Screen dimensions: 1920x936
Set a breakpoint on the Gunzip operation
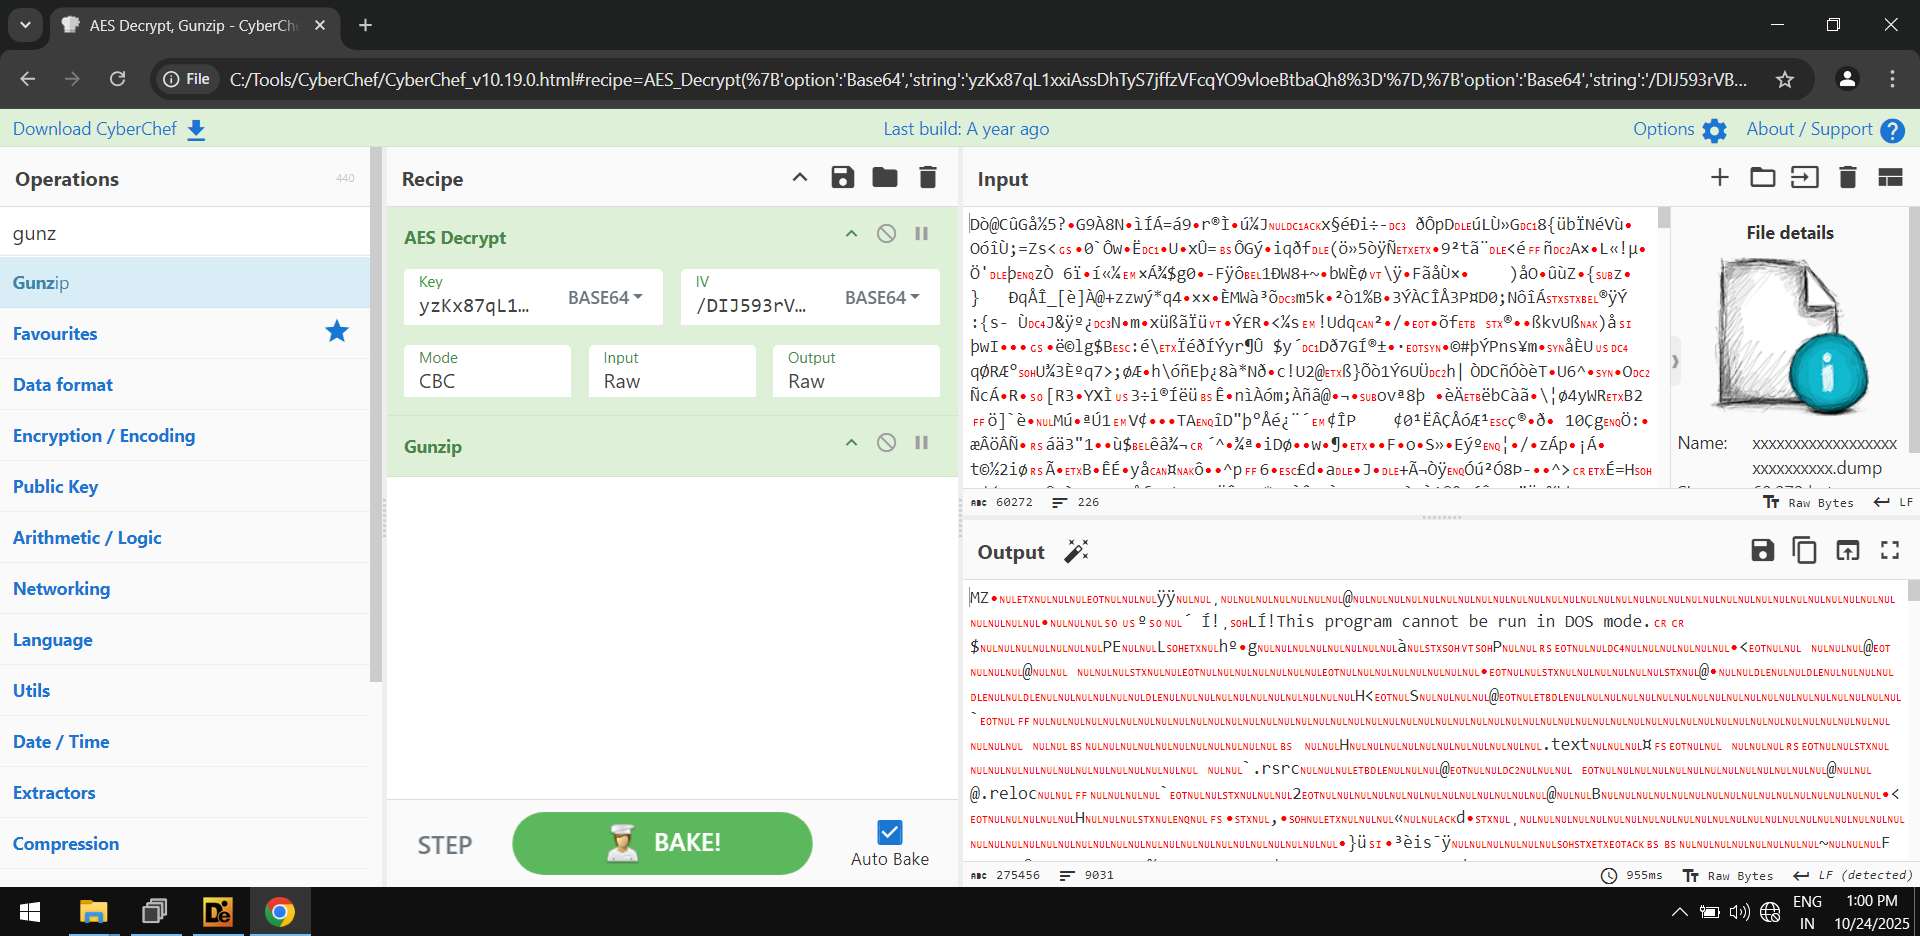click(921, 442)
